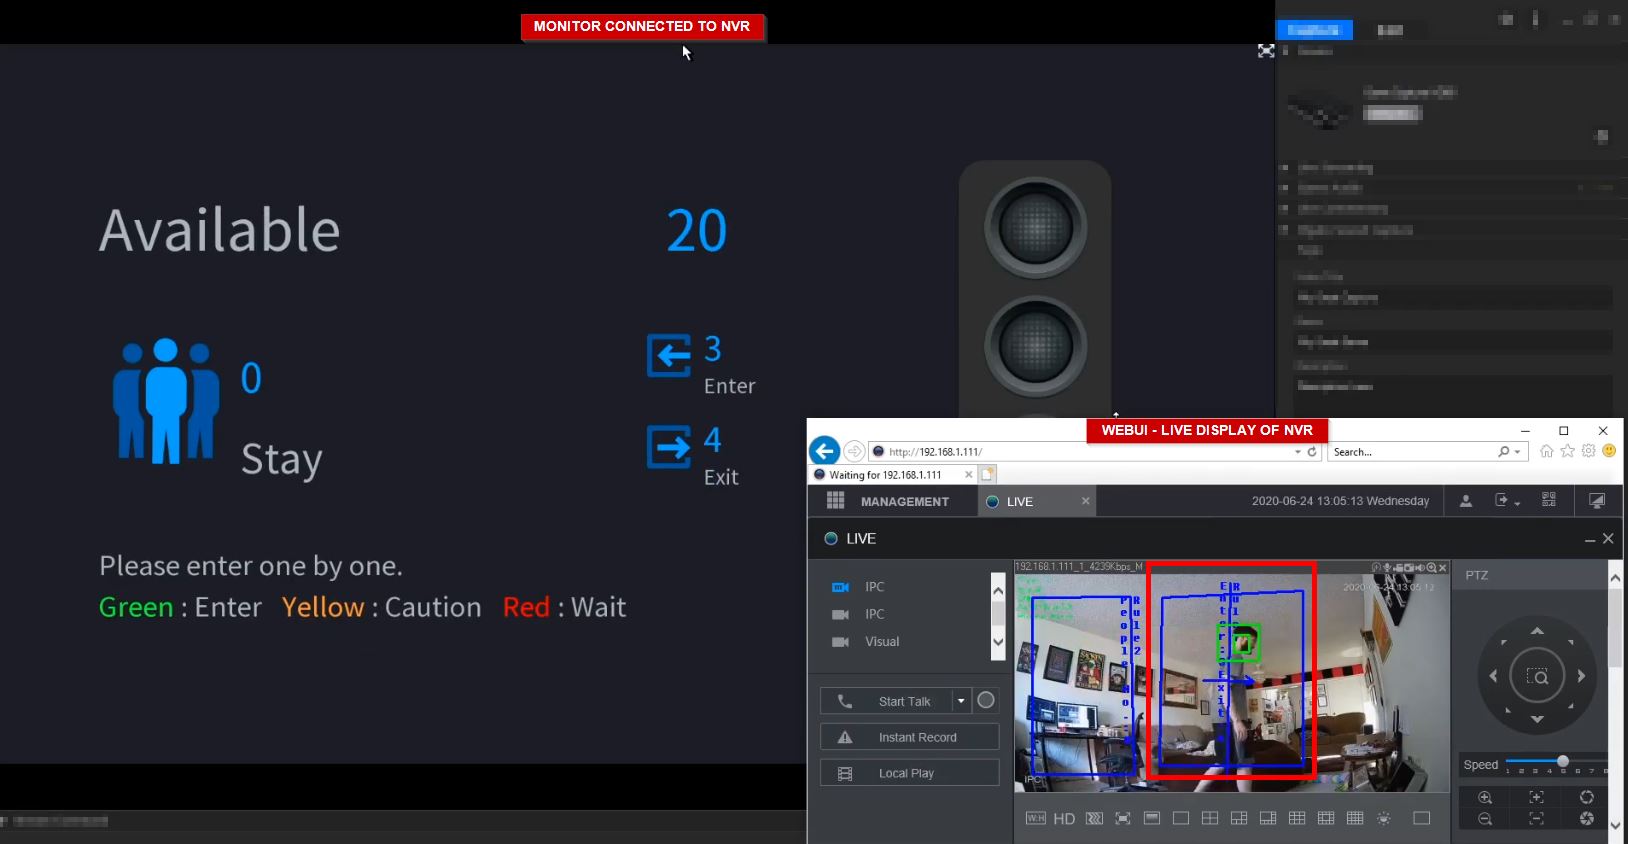Select the second IPC camera (gray icon)
The width and height of the screenshot is (1628, 844).
(841, 614)
